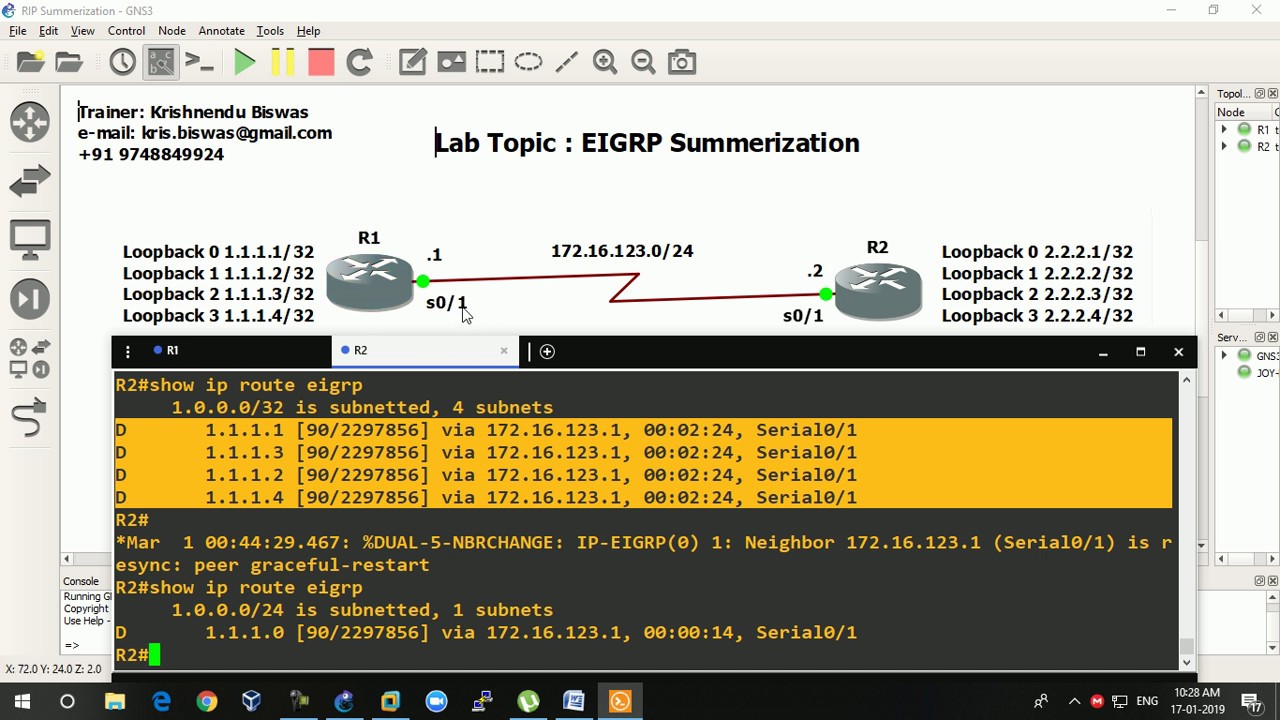
Task: Click R1 router in the topology
Action: 369,282
